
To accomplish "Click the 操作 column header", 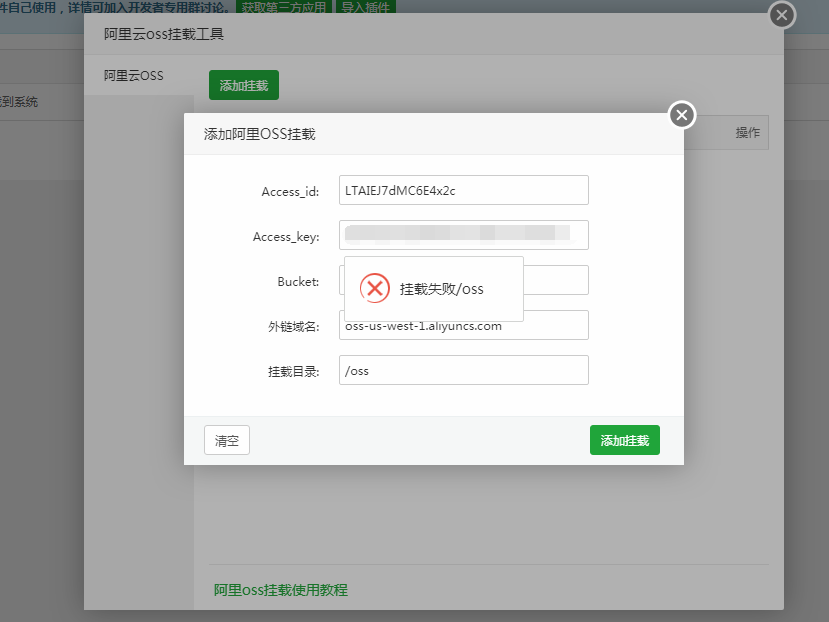I will coord(748,132).
